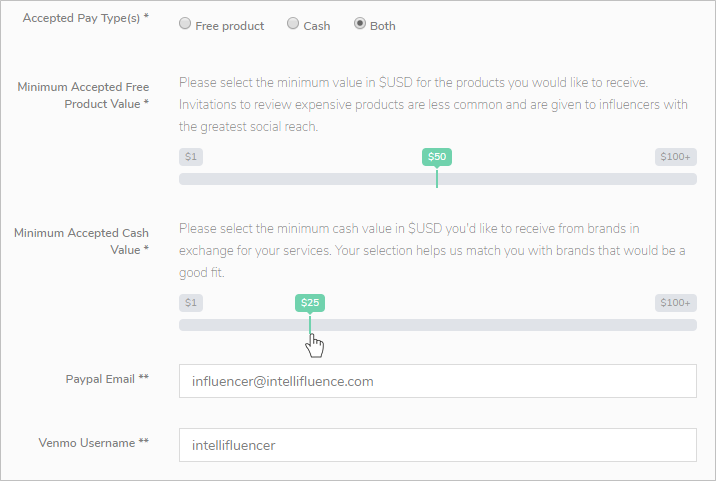
Task: Choose the Cash pay type option
Action: [293, 25]
